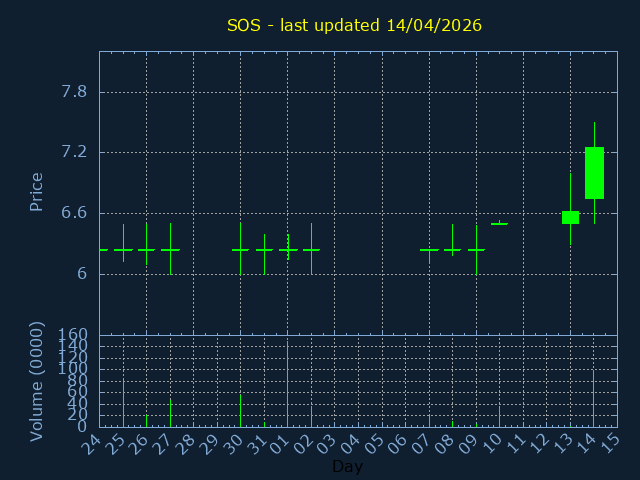
Task: Select the 6.6 price tick label
Action: point(74,213)
